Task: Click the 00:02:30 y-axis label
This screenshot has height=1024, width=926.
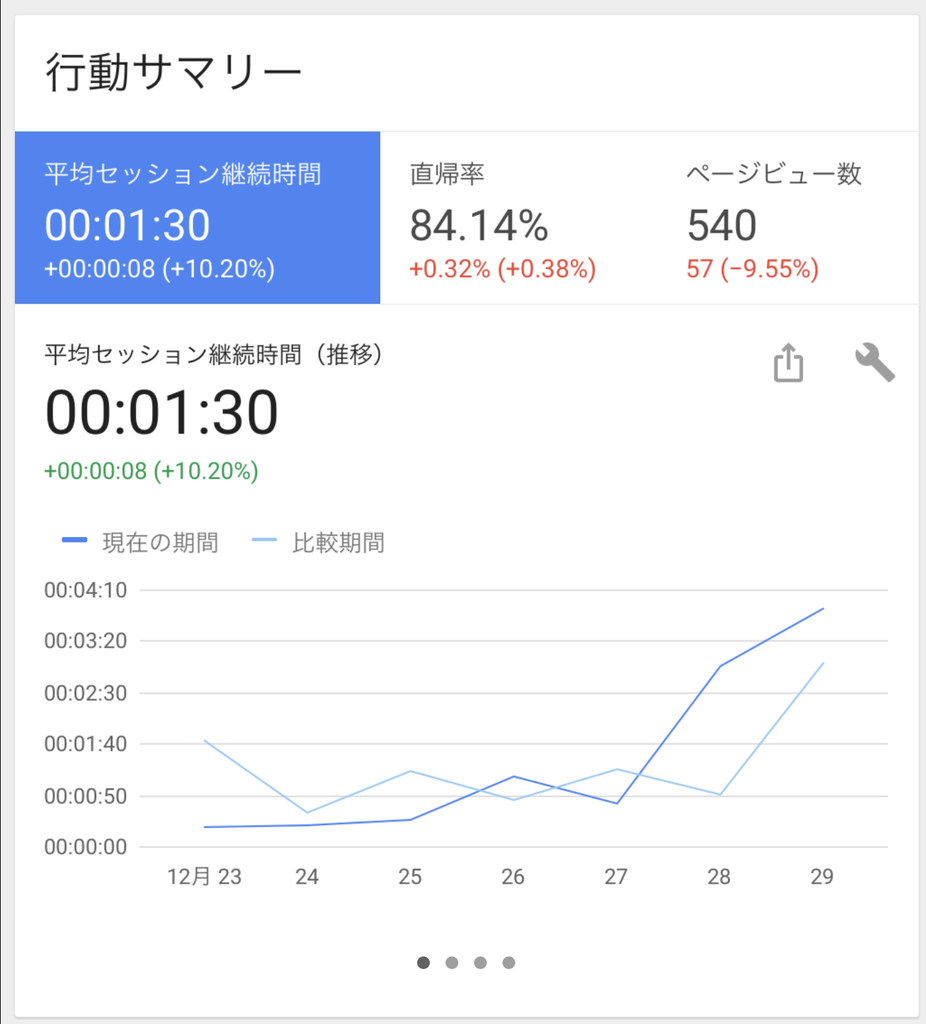Action: point(86,693)
